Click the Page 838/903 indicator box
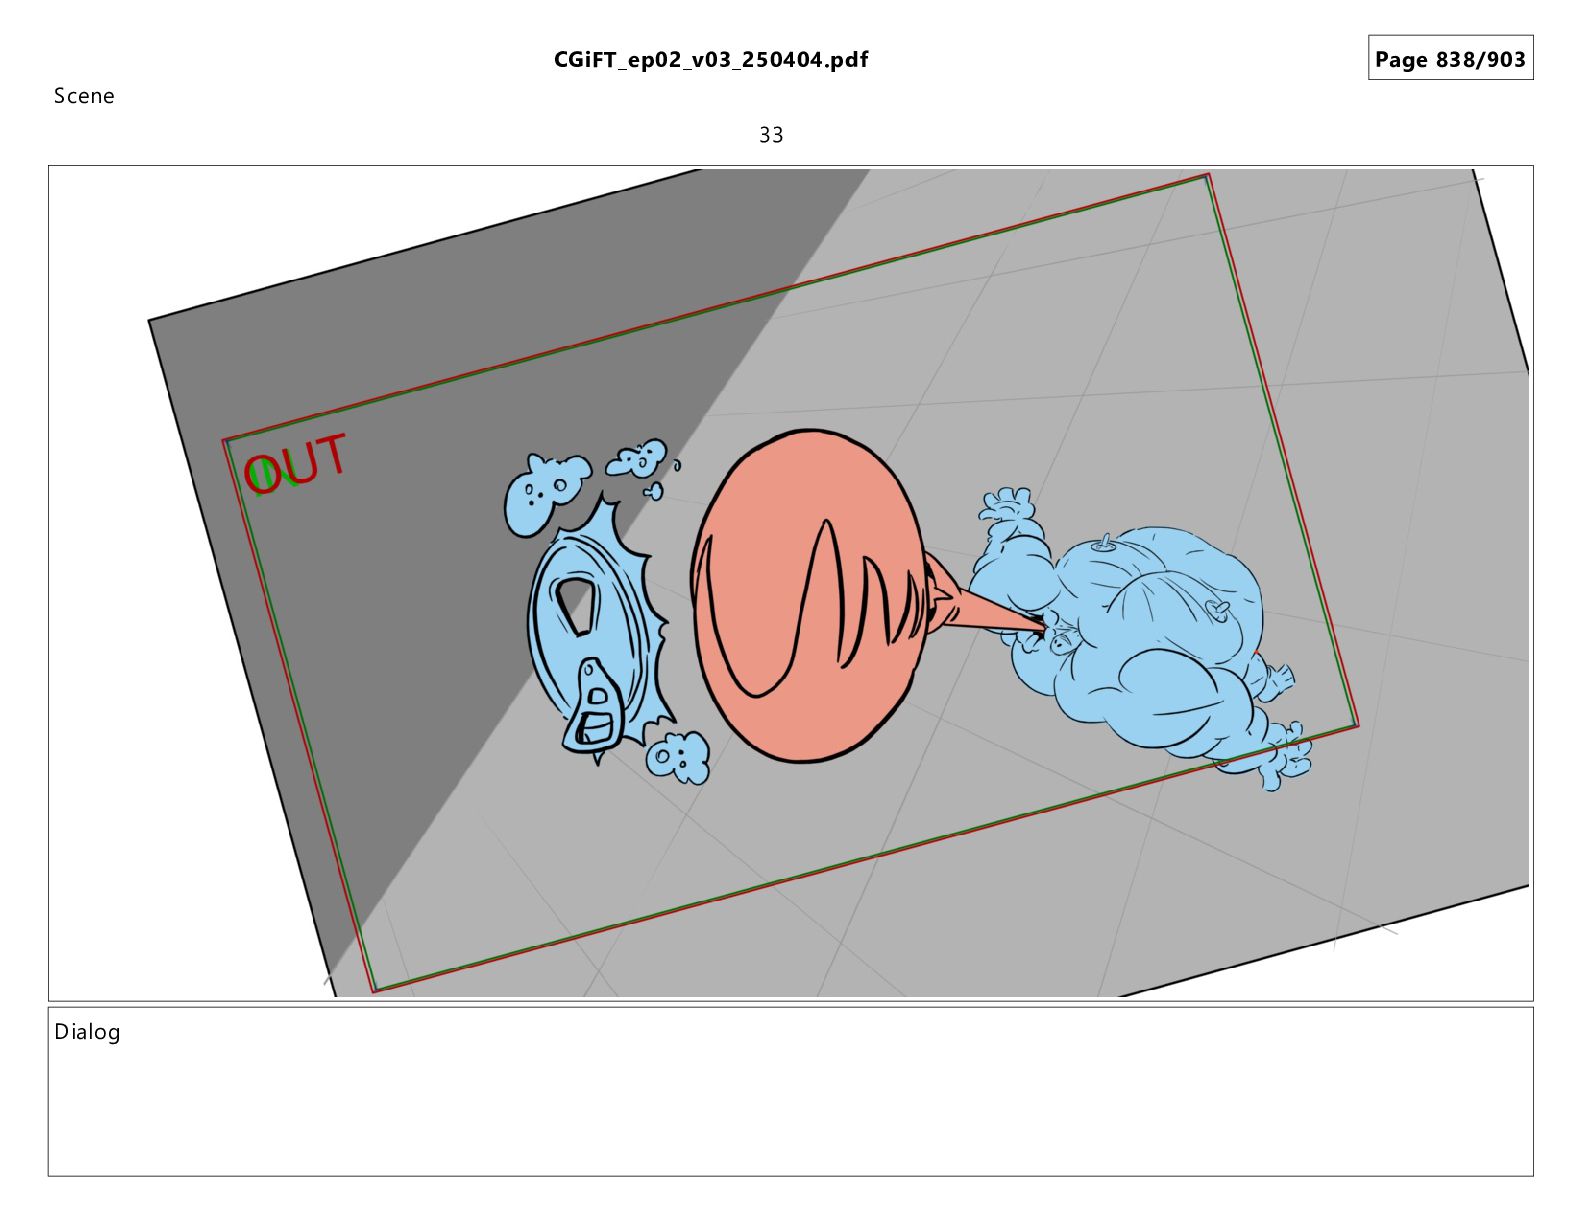This screenshot has width=1584, height=1224. point(1450,59)
